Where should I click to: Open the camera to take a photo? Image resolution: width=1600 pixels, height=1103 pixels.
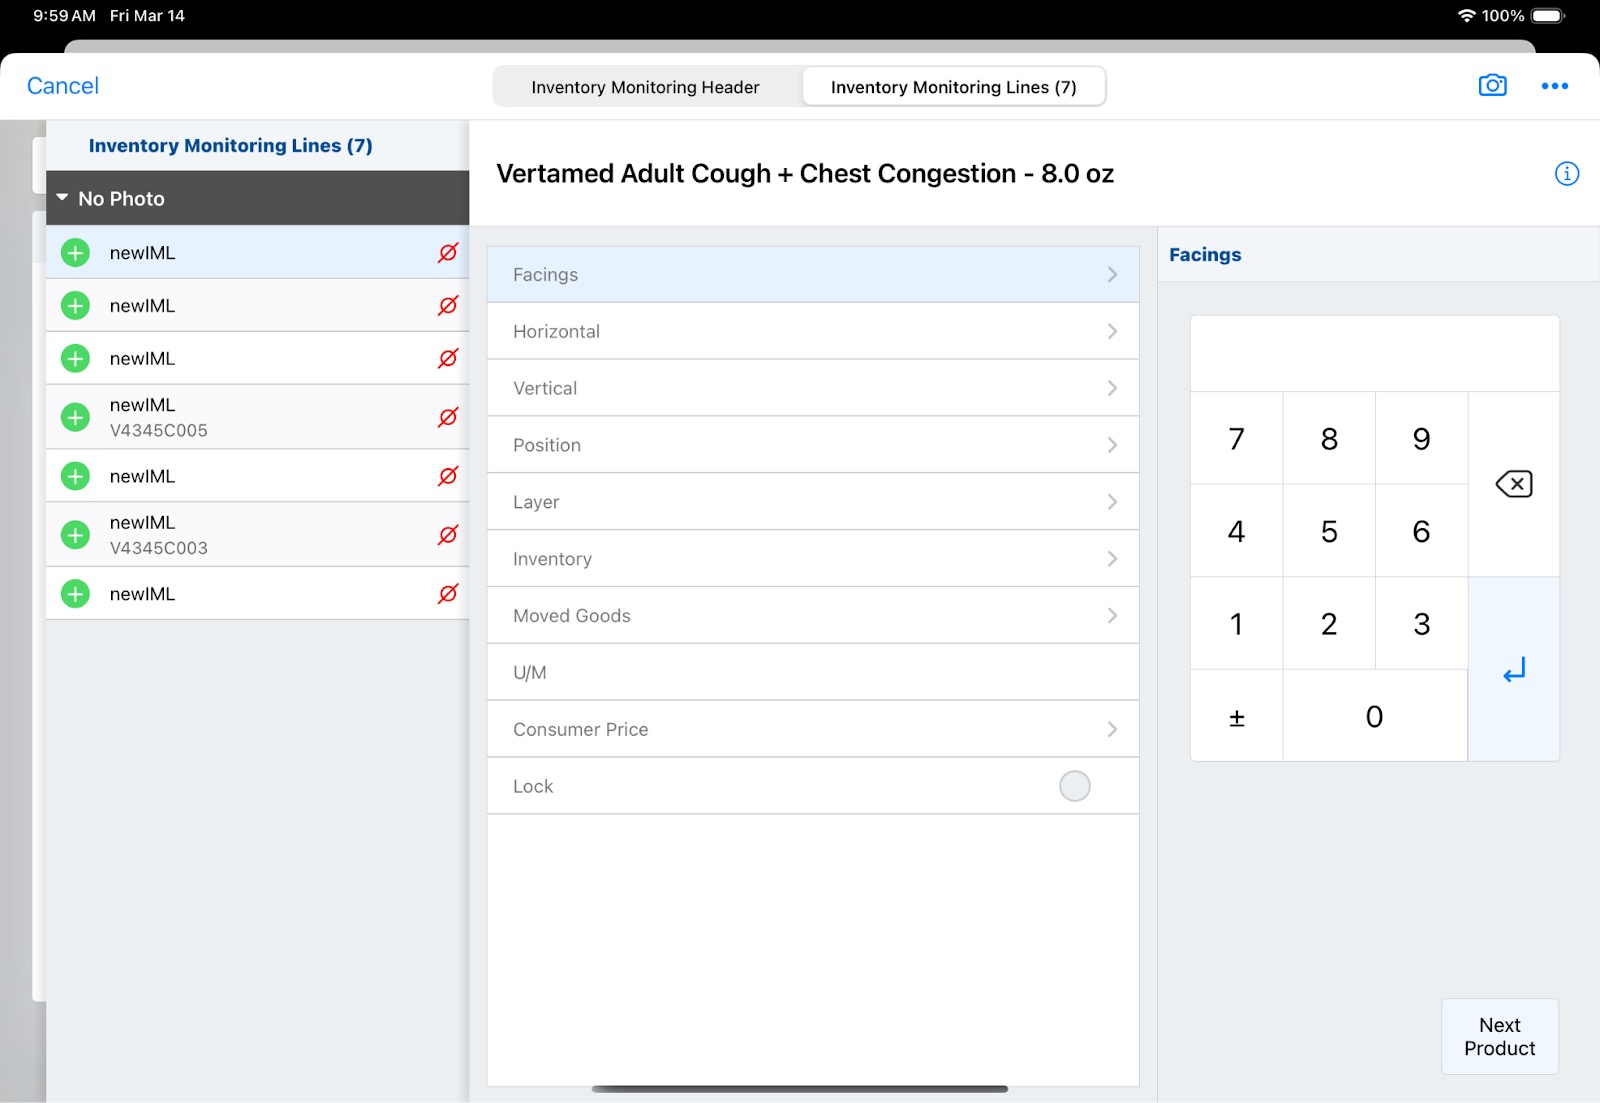click(x=1492, y=86)
